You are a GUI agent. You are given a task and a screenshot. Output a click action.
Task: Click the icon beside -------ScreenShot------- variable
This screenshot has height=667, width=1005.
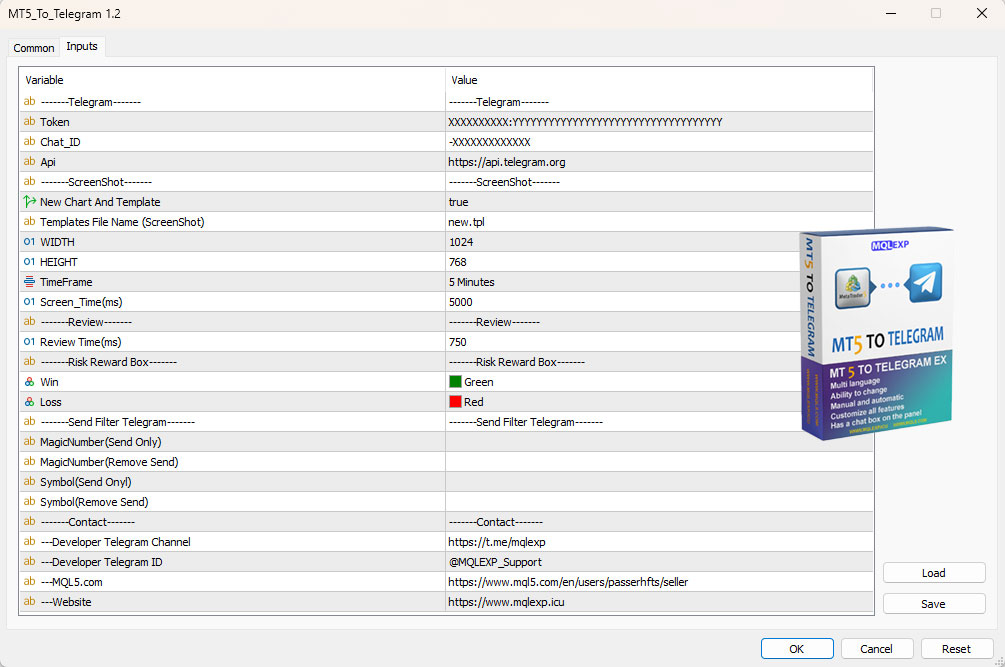click(29, 181)
